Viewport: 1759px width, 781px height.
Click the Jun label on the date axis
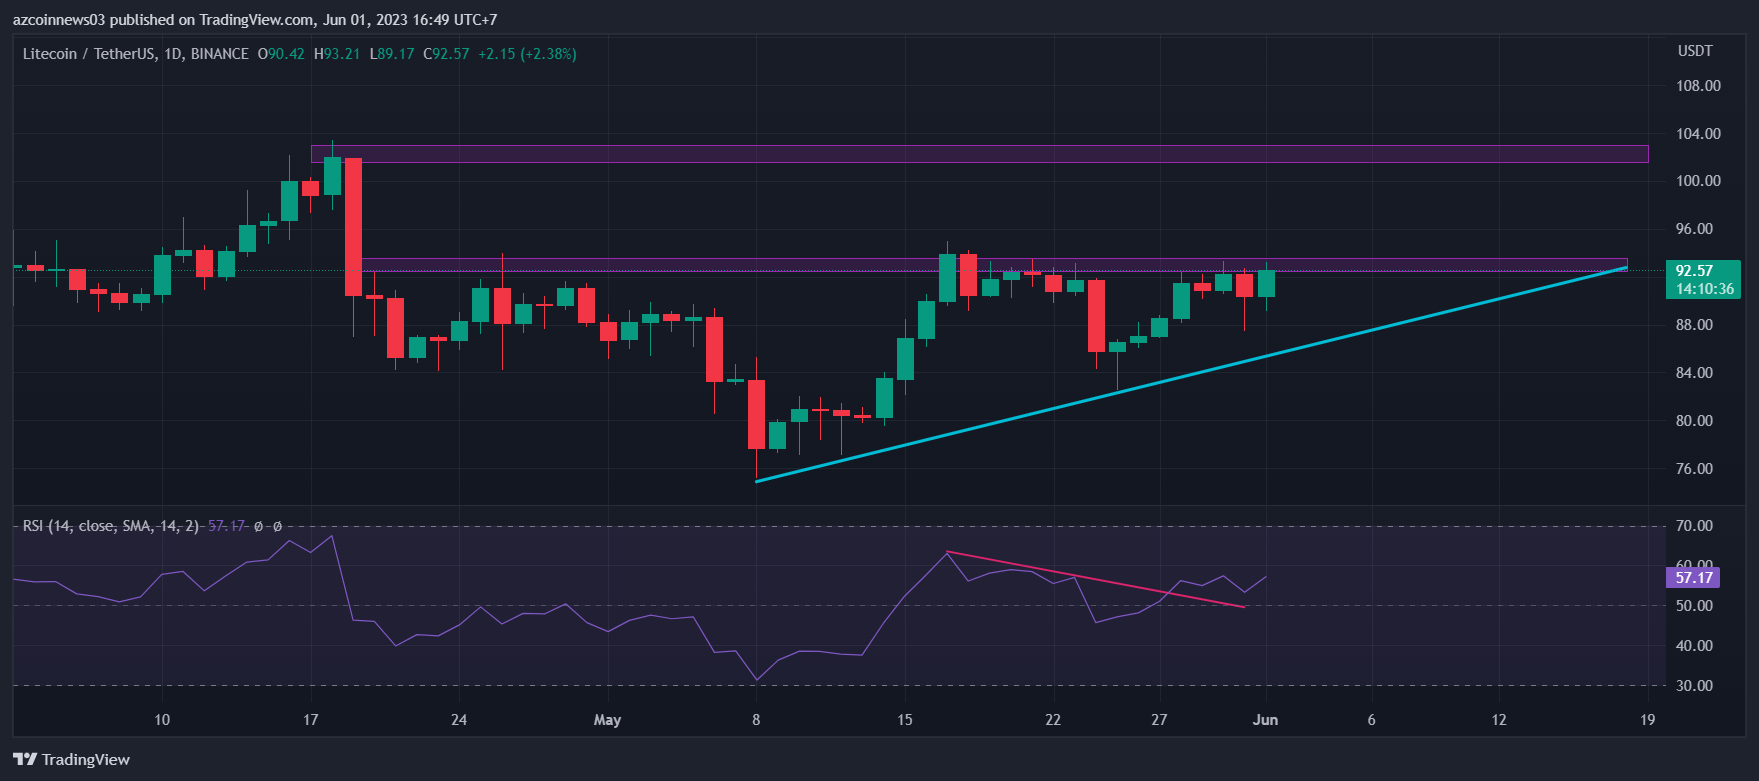click(x=1265, y=720)
